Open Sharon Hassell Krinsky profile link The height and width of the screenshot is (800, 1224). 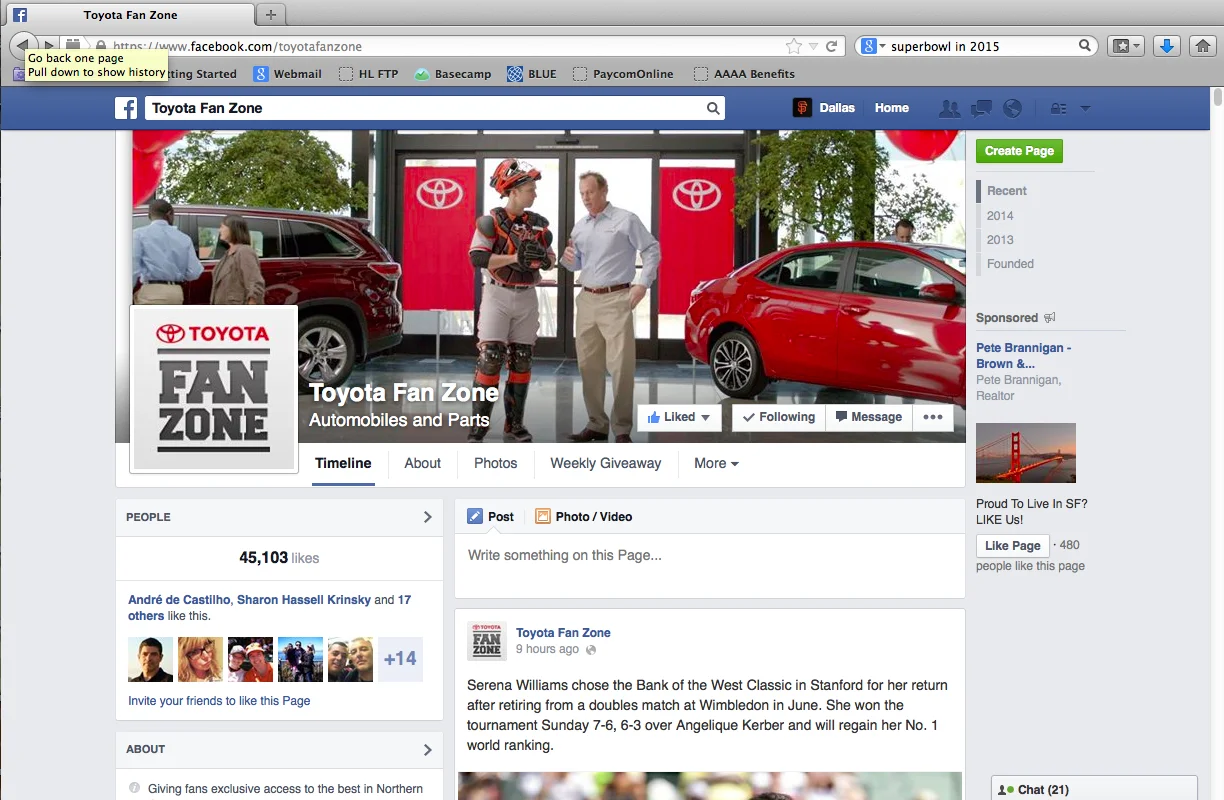pyautogui.click(x=304, y=600)
